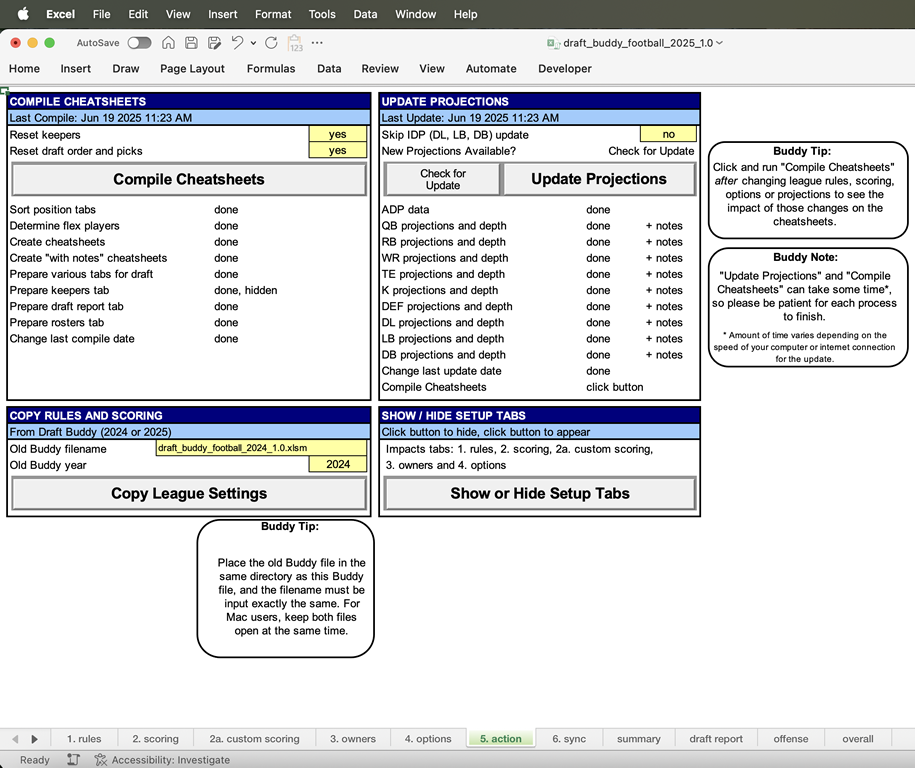Click the Save icon in toolbar
The height and width of the screenshot is (768, 915).
pos(191,43)
